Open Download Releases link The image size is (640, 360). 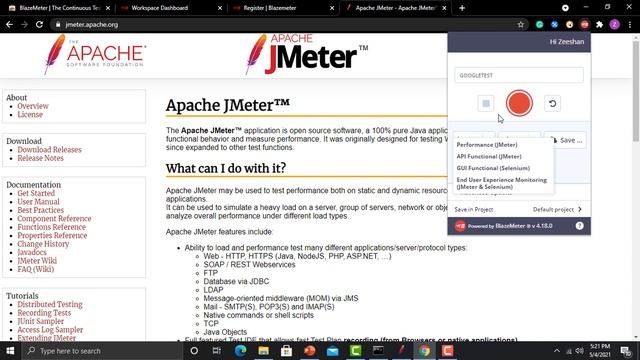pos(49,150)
